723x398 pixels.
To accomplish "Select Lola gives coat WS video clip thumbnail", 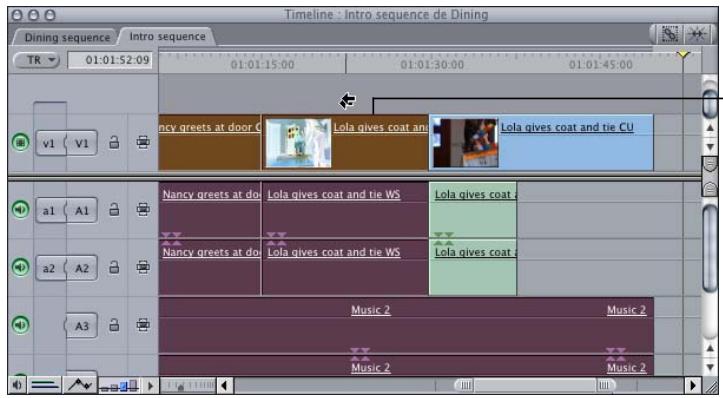I will (298, 143).
